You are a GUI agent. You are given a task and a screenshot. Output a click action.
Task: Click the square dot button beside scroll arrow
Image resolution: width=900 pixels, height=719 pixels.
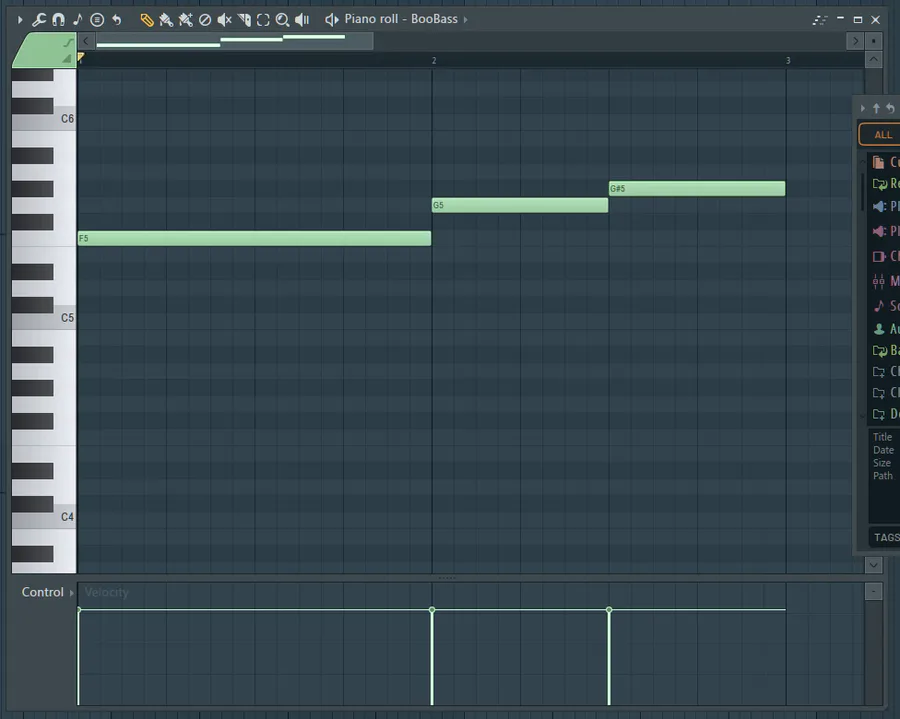point(873,41)
